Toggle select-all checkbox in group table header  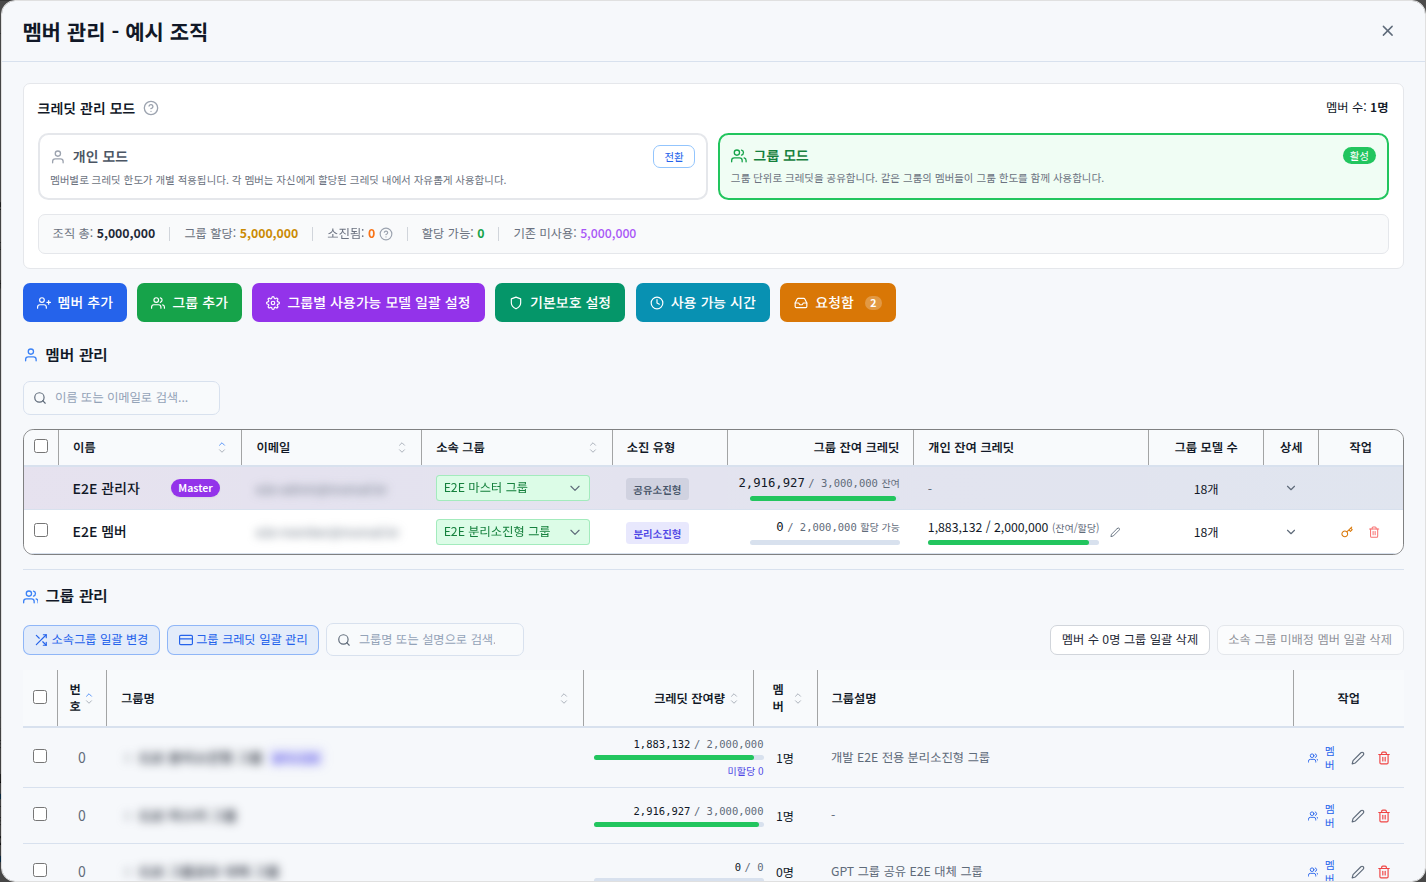(40, 697)
